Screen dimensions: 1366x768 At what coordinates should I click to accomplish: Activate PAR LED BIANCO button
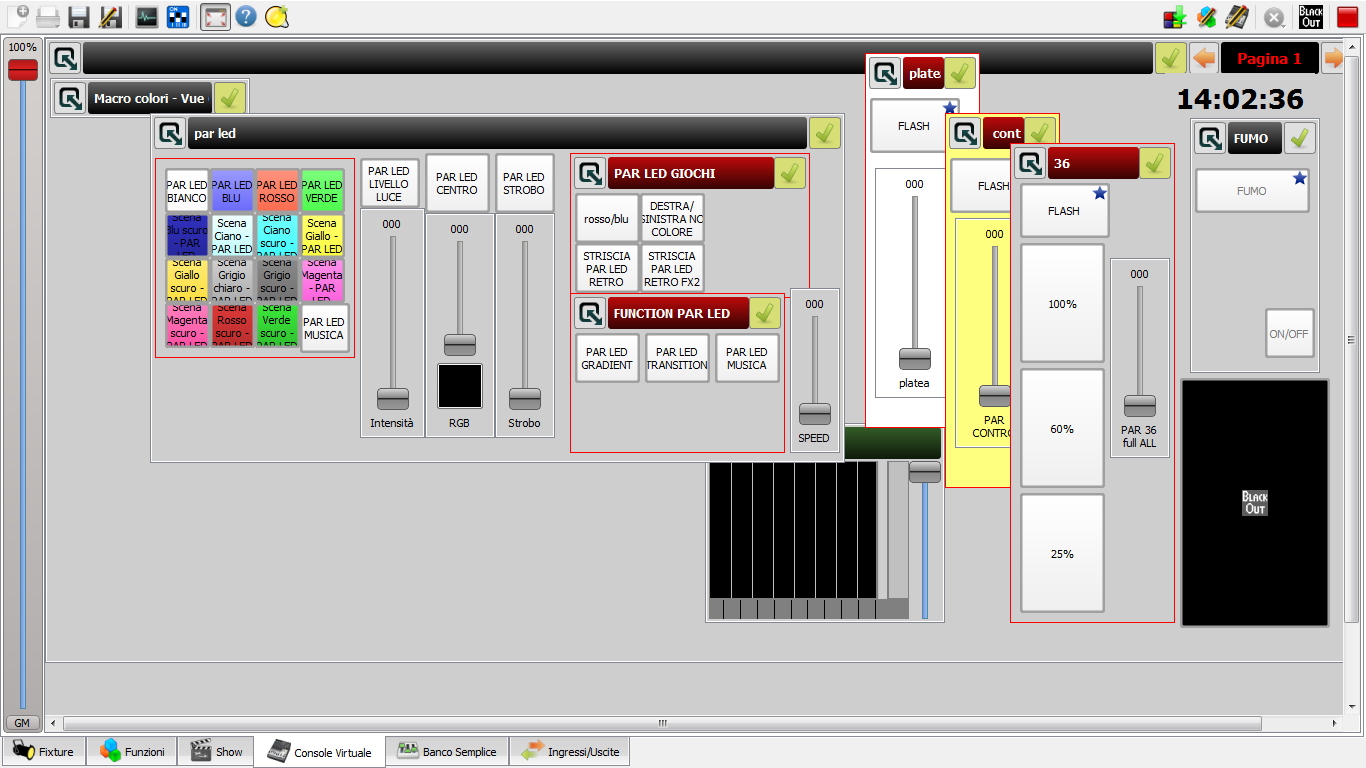[187, 190]
